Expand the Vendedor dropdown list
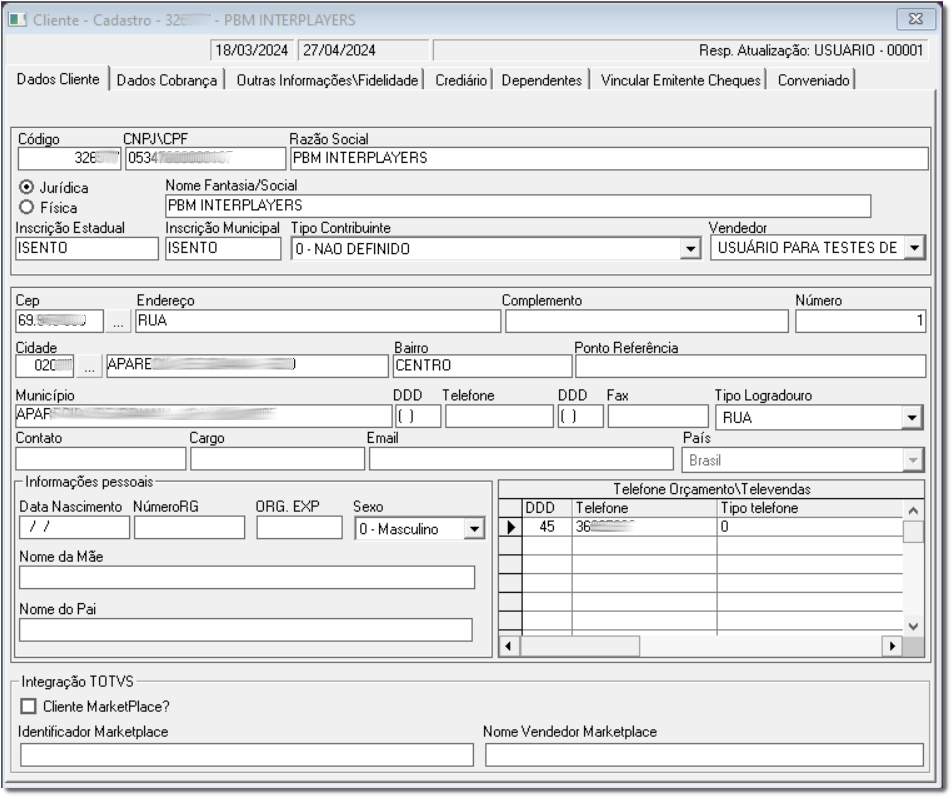 pyautogui.click(x=914, y=248)
